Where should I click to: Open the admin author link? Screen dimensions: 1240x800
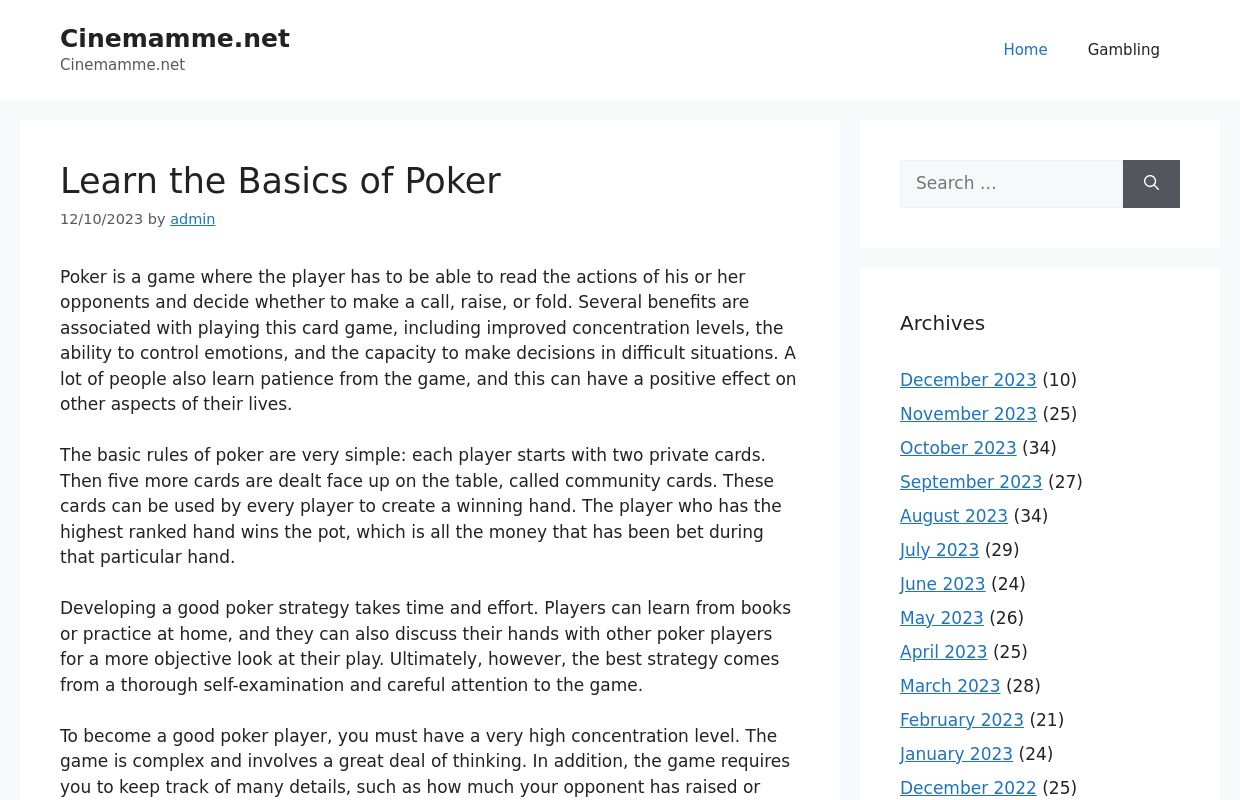192,219
